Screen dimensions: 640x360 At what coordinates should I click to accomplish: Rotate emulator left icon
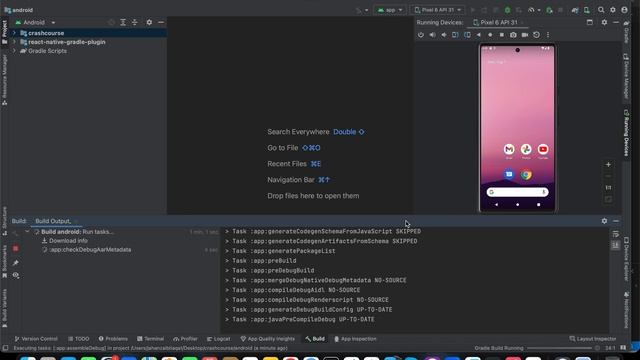[x=455, y=35]
